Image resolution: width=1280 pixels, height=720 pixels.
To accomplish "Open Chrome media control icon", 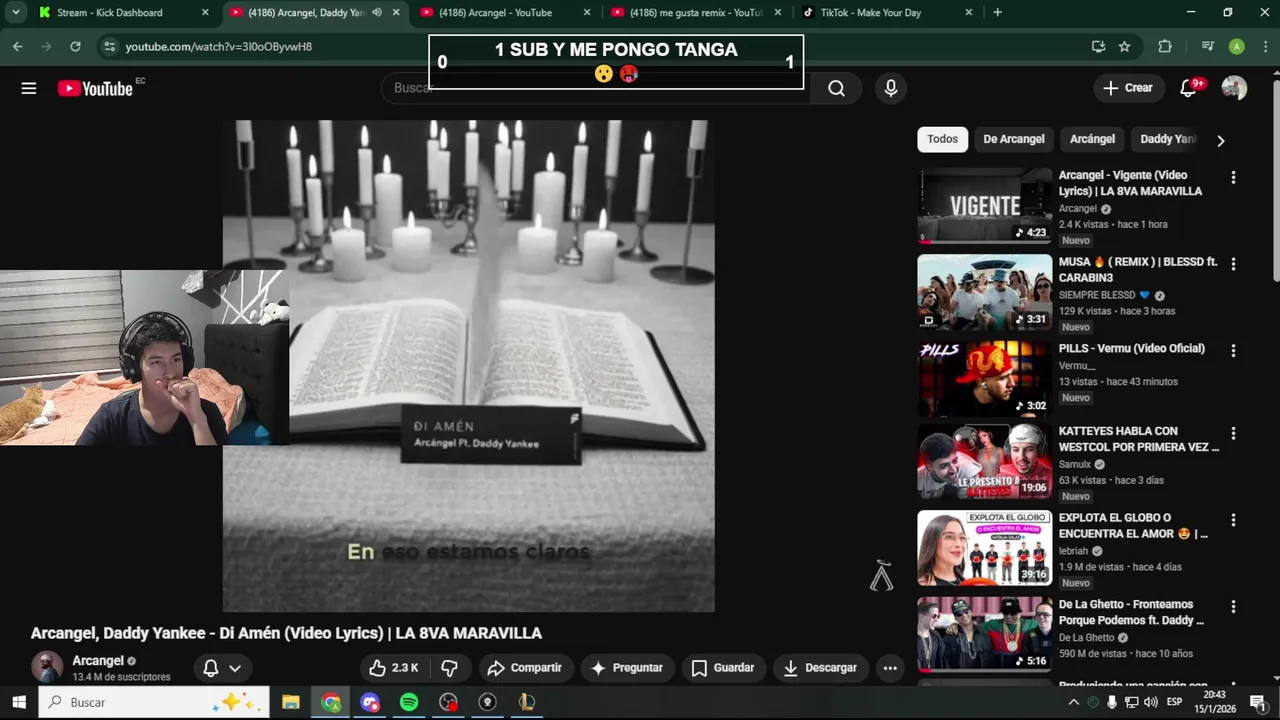I will (1208, 46).
